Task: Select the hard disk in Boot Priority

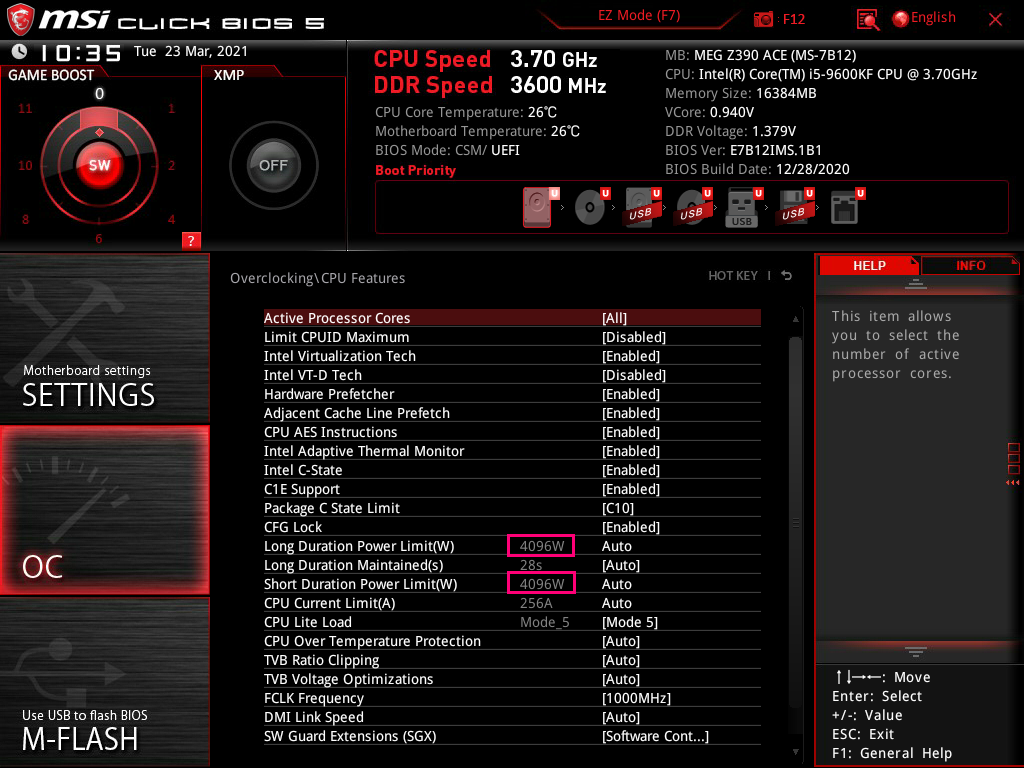Action: coord(537,207)
